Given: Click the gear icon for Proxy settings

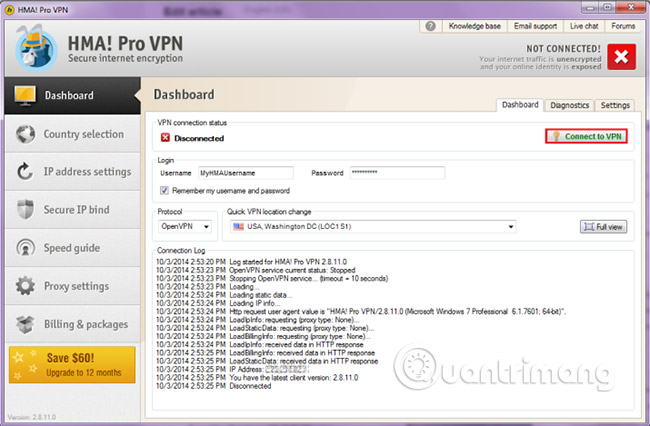Looking at the screenshot, I should coord(25,286).
